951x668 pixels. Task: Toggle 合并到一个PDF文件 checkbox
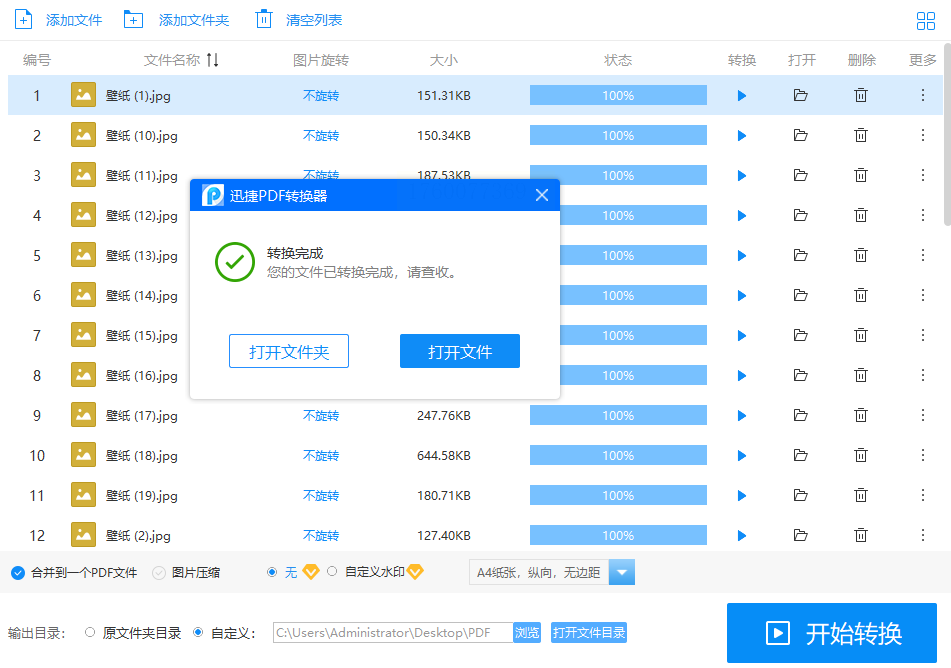(x=18, y=573)
